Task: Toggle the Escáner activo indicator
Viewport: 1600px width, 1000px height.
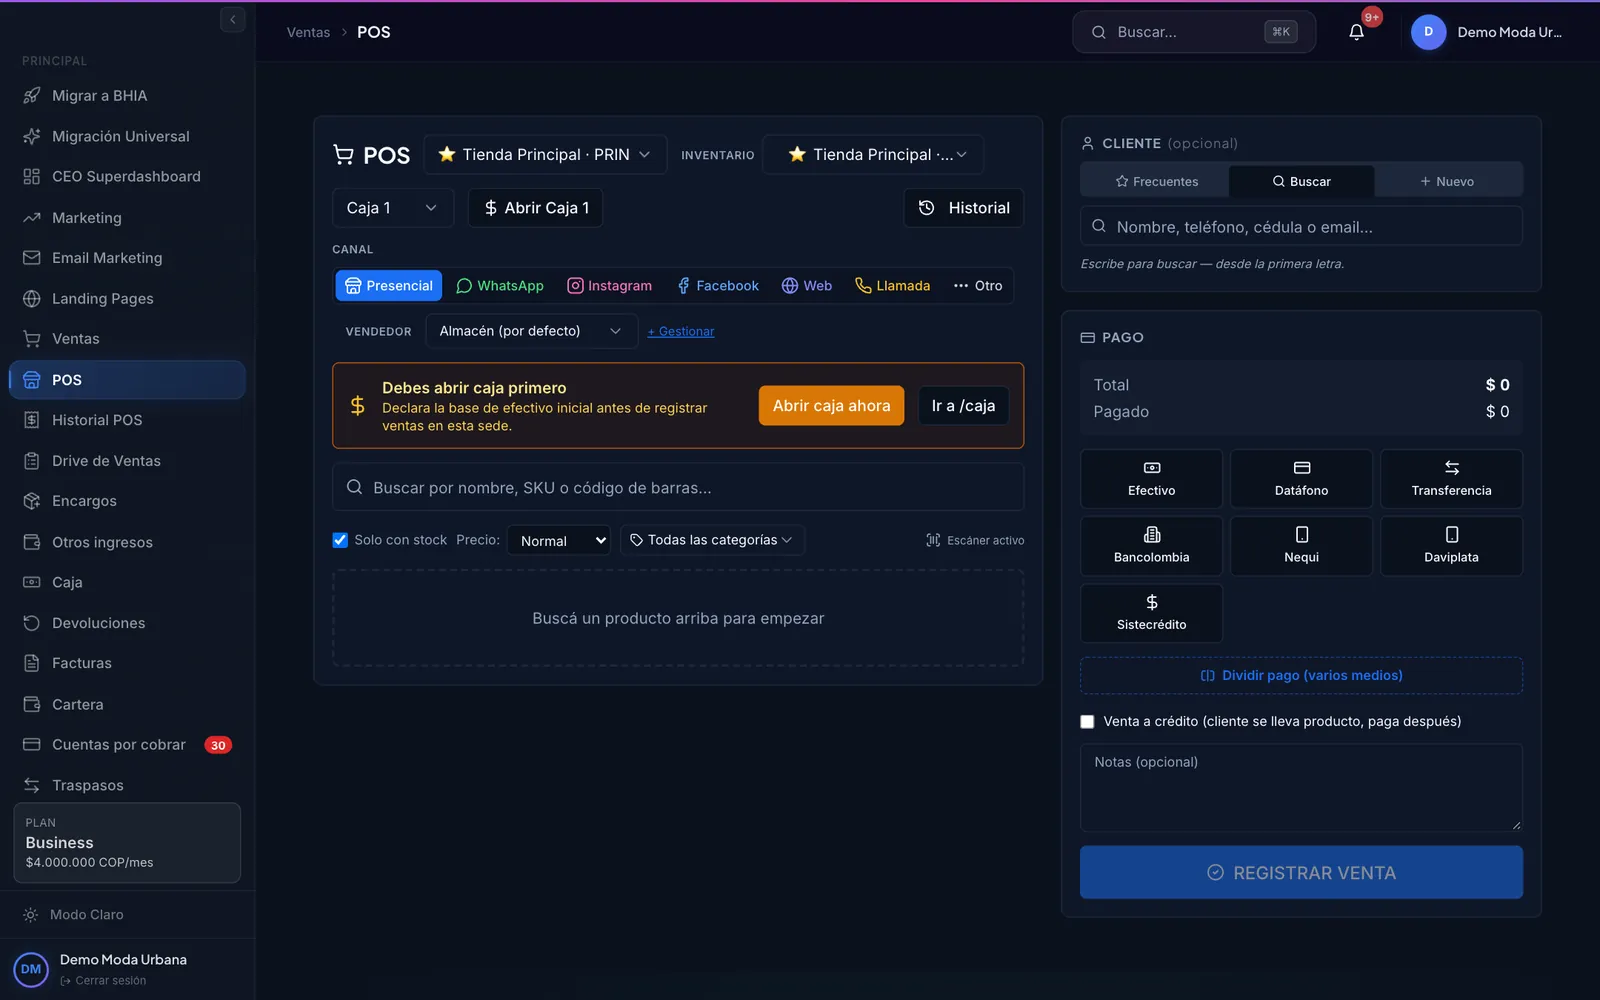Action: (975, 540)
